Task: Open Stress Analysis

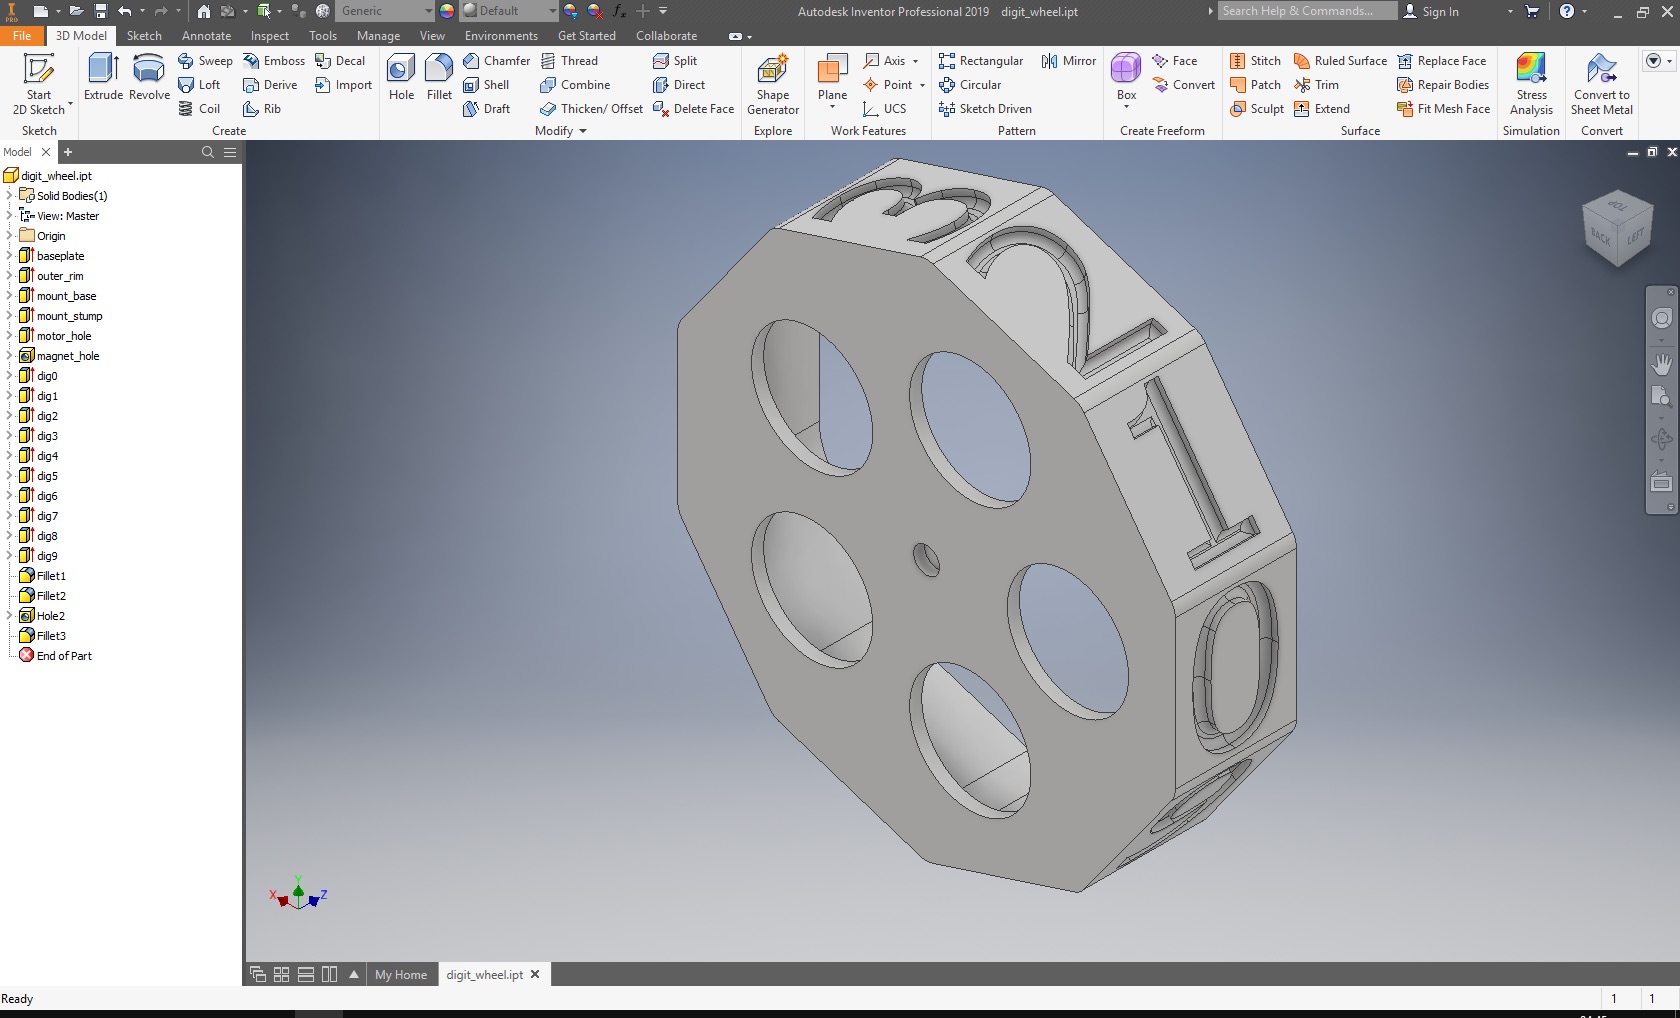Action: 1531,84
